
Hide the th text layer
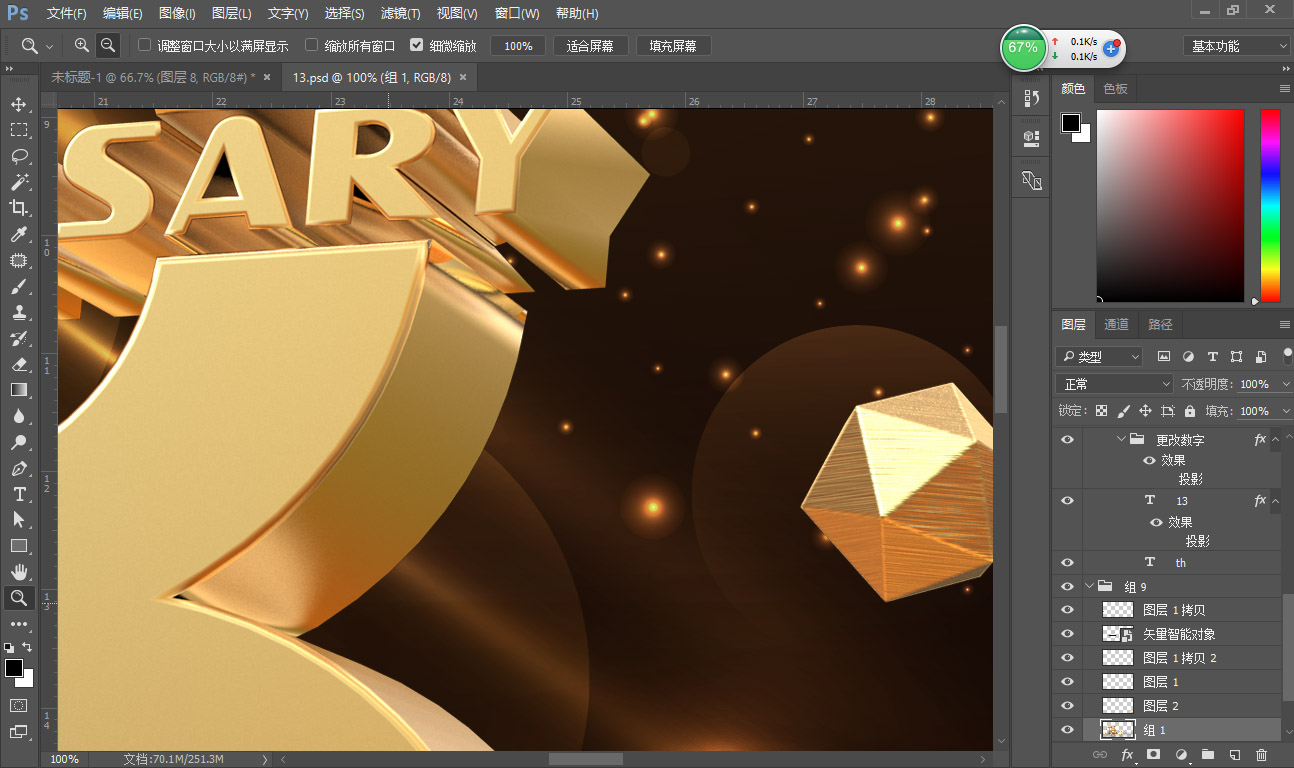pos(1067,562)
